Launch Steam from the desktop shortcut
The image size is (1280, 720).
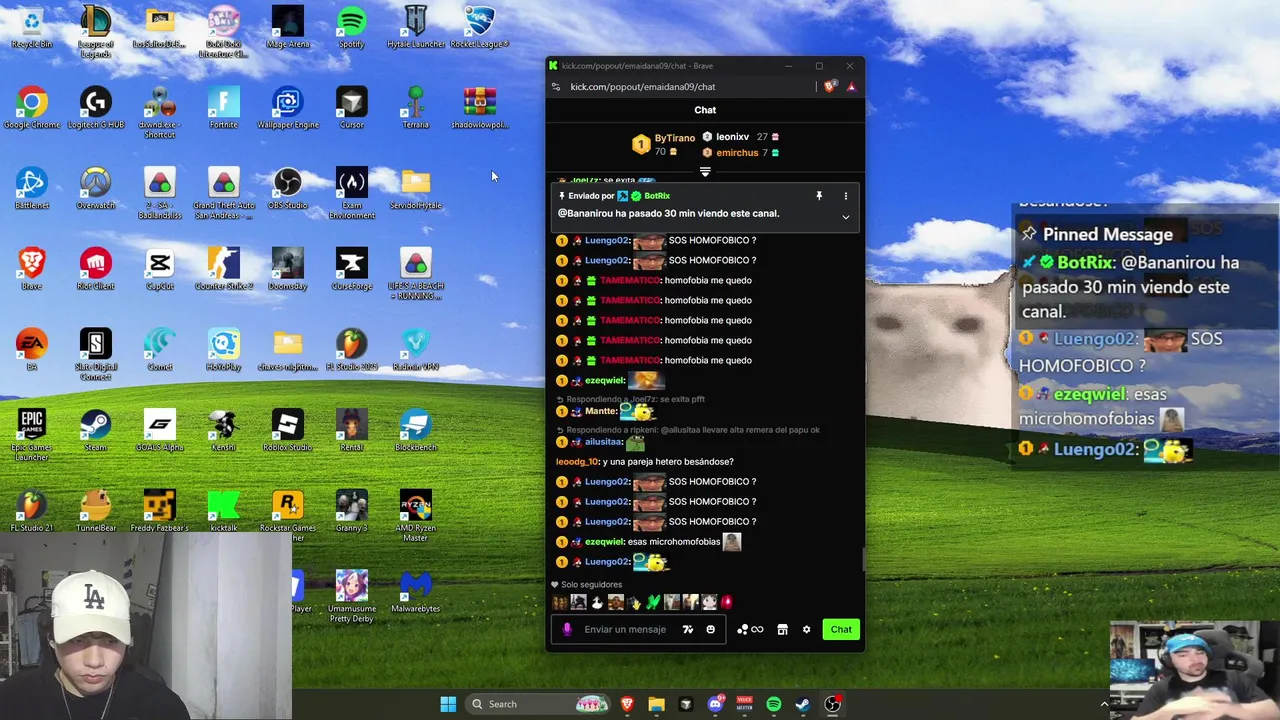coord(96,431)
